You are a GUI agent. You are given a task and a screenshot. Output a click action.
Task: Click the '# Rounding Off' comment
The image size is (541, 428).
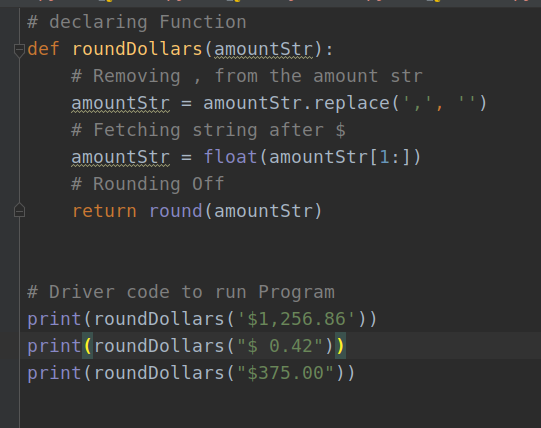coord(148,184)
